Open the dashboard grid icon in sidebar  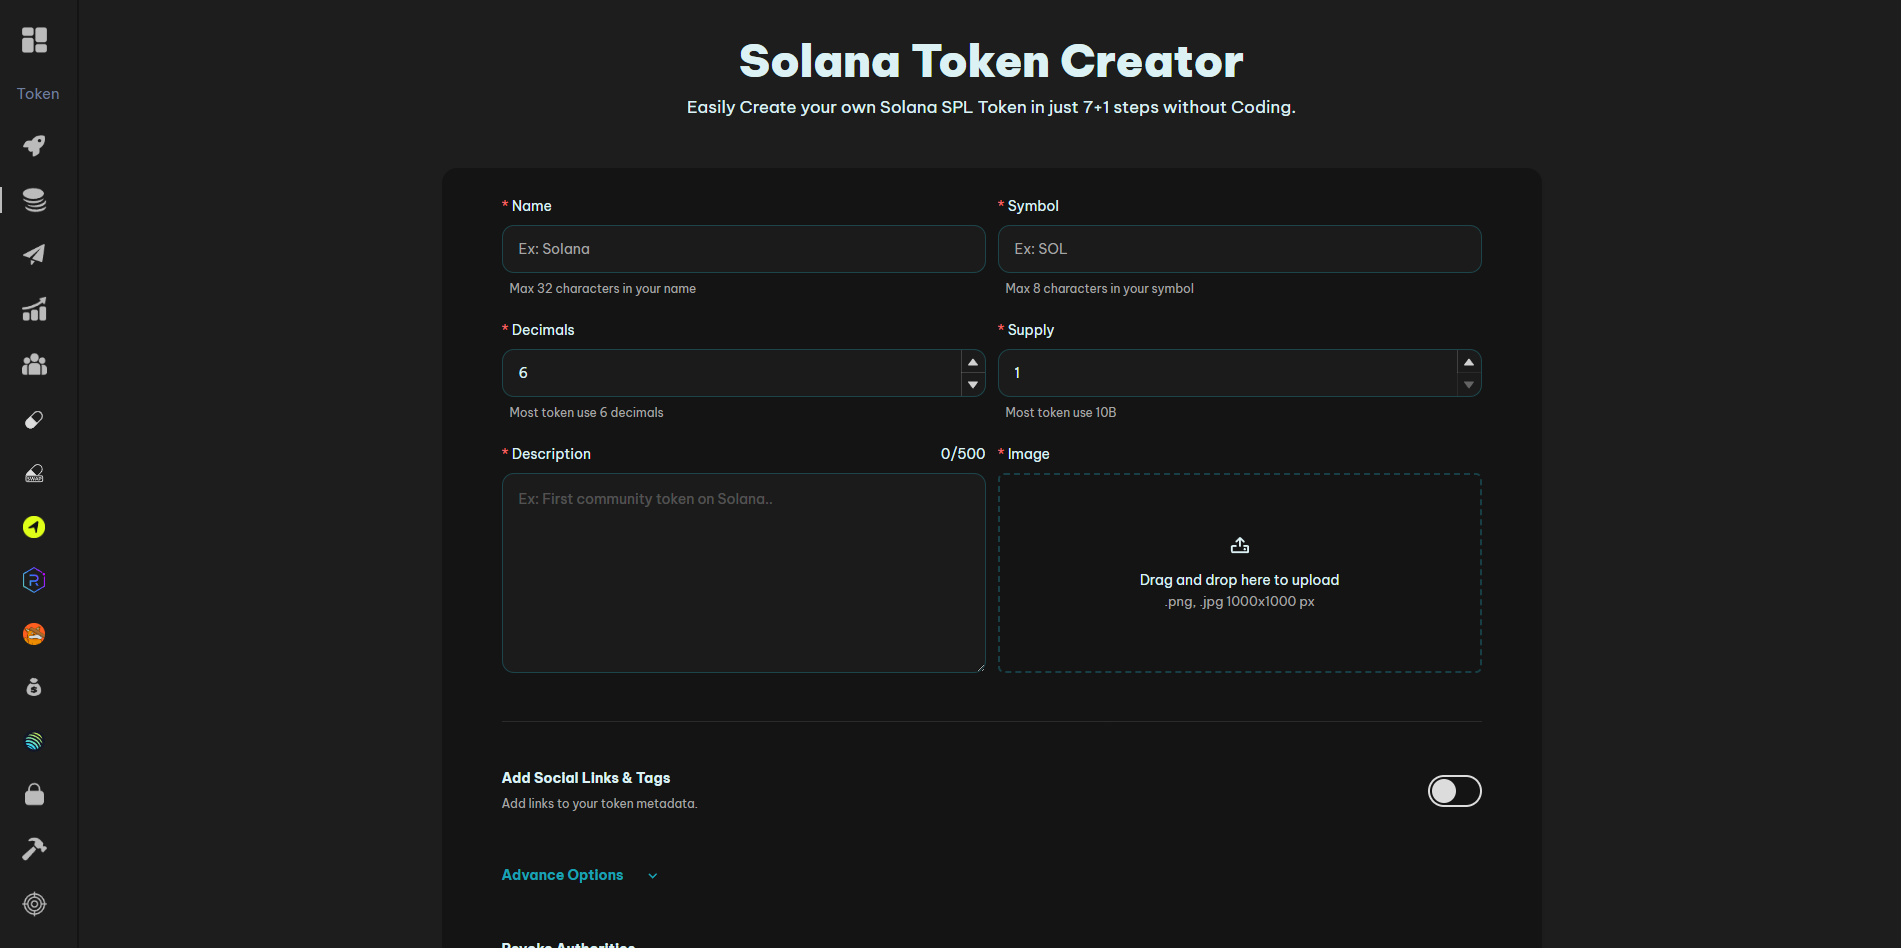(x=34, y=40)
